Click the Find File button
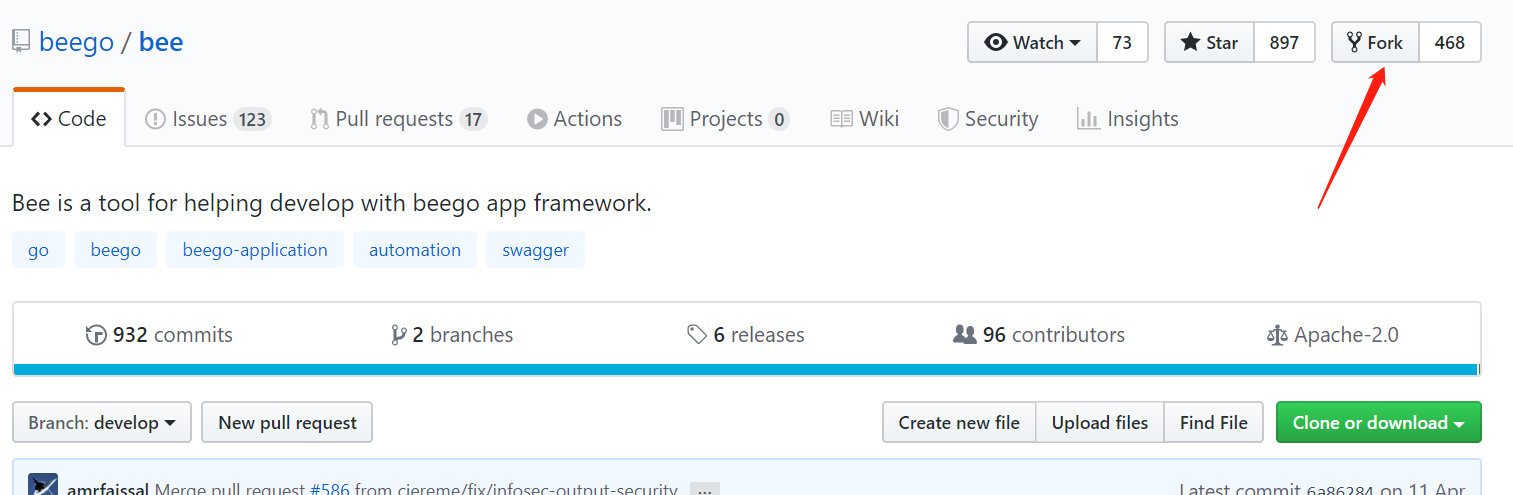Screen dimensions: 1513x495 point(1213,422)
